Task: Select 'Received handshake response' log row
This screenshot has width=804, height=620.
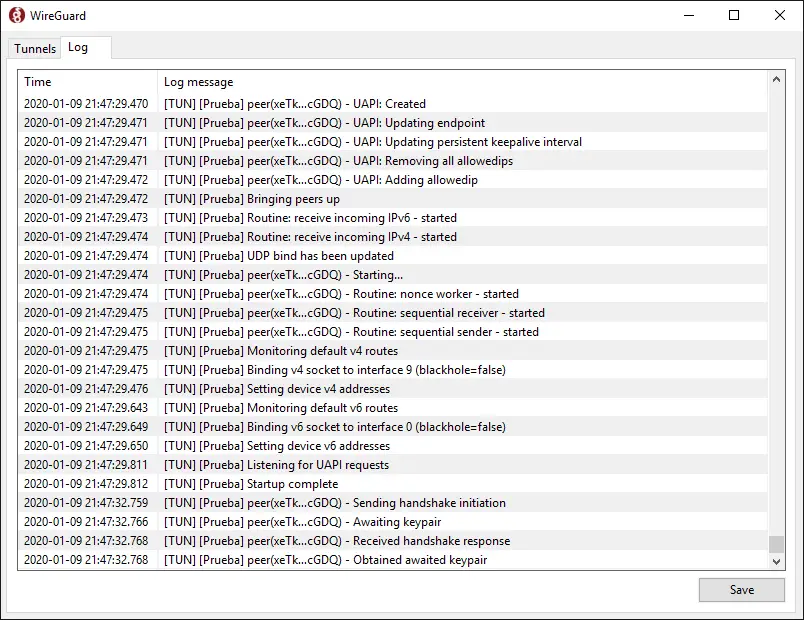Action: coord(393,540)
